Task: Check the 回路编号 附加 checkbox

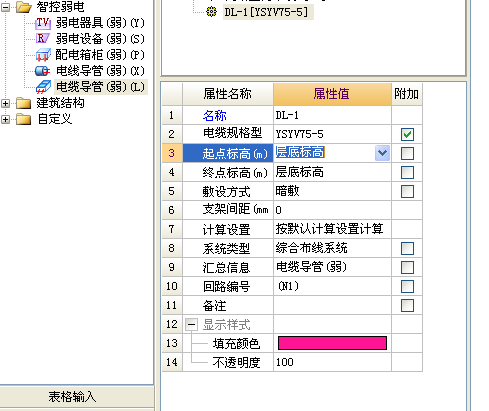Action: pyautogui.click(x=407, y=286)
